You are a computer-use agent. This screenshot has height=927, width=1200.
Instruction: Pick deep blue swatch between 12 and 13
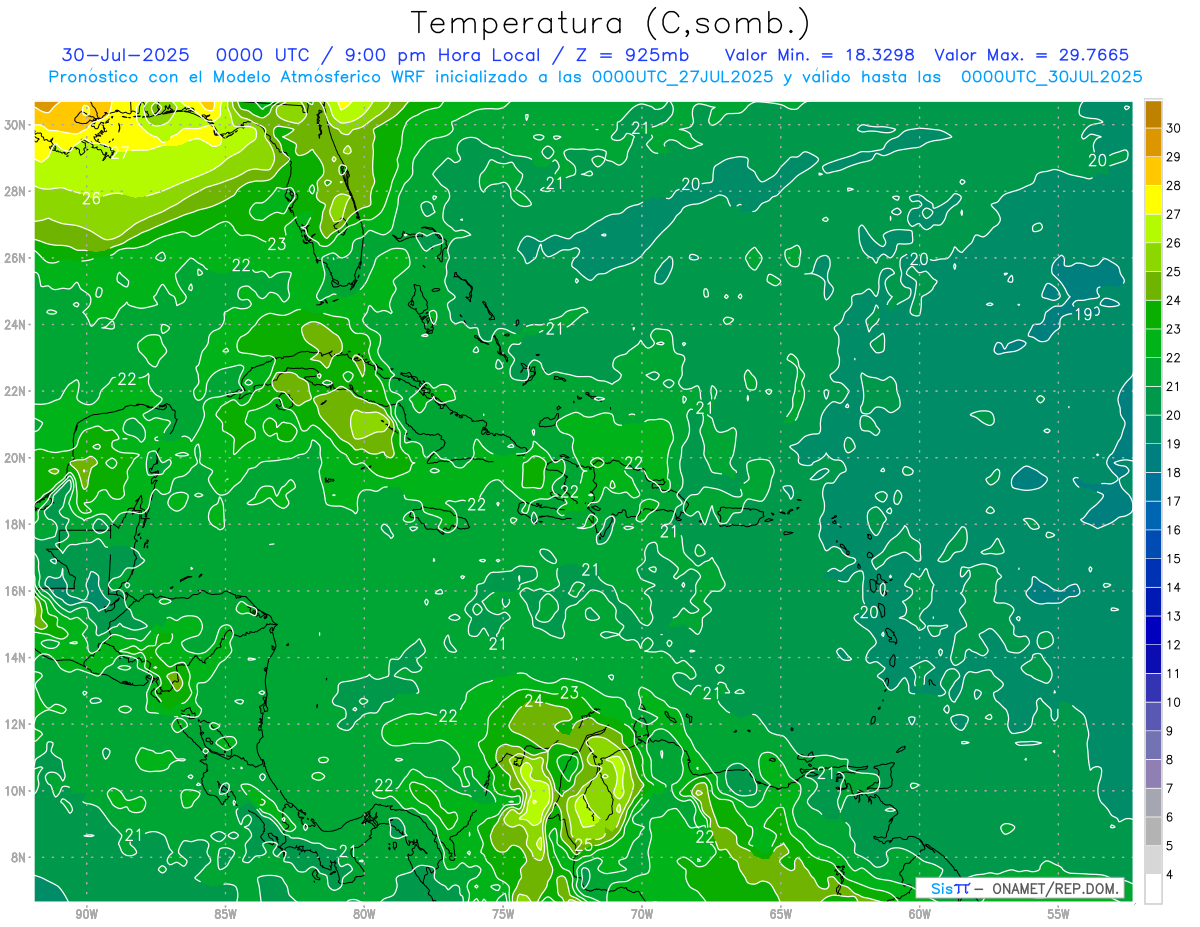pyautogui.click(x=1153, y=631)
